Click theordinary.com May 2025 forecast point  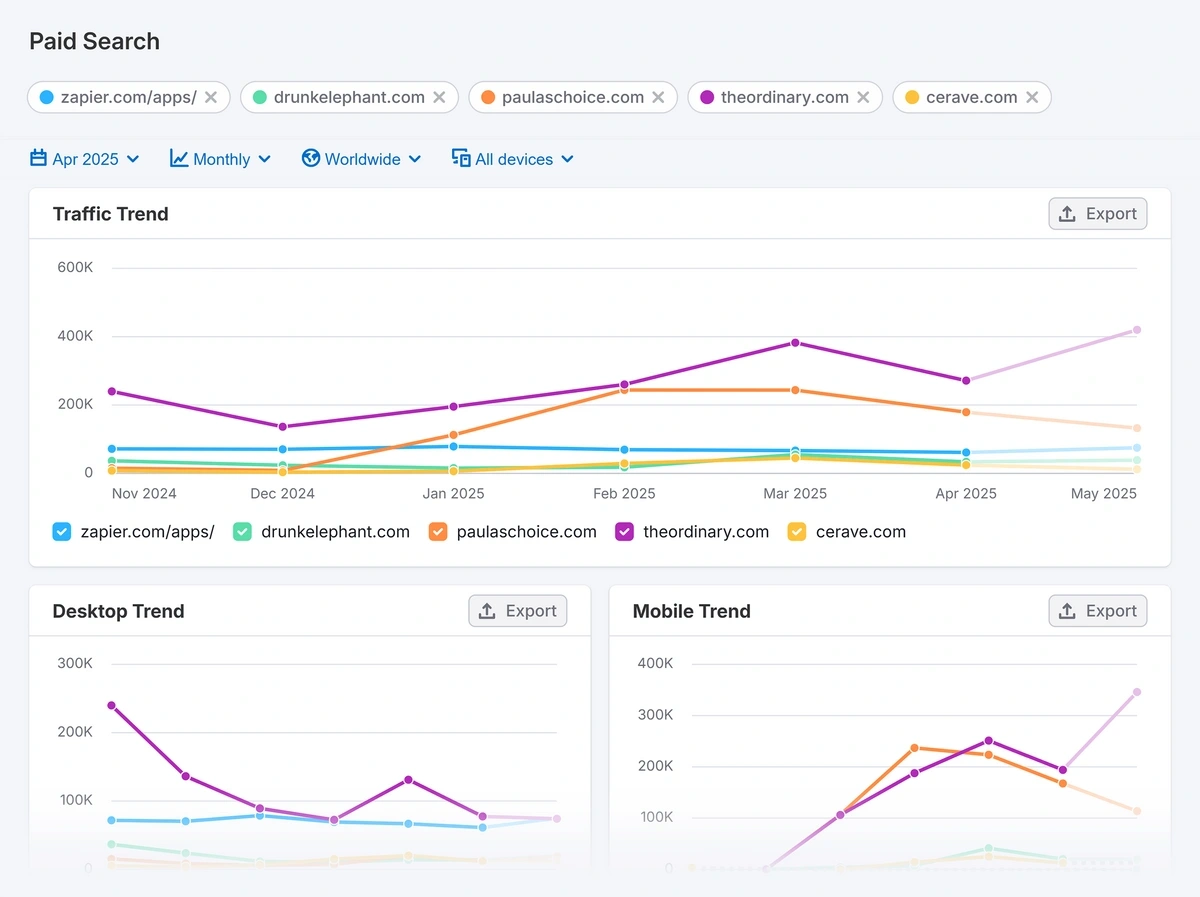pos(1137,330)
